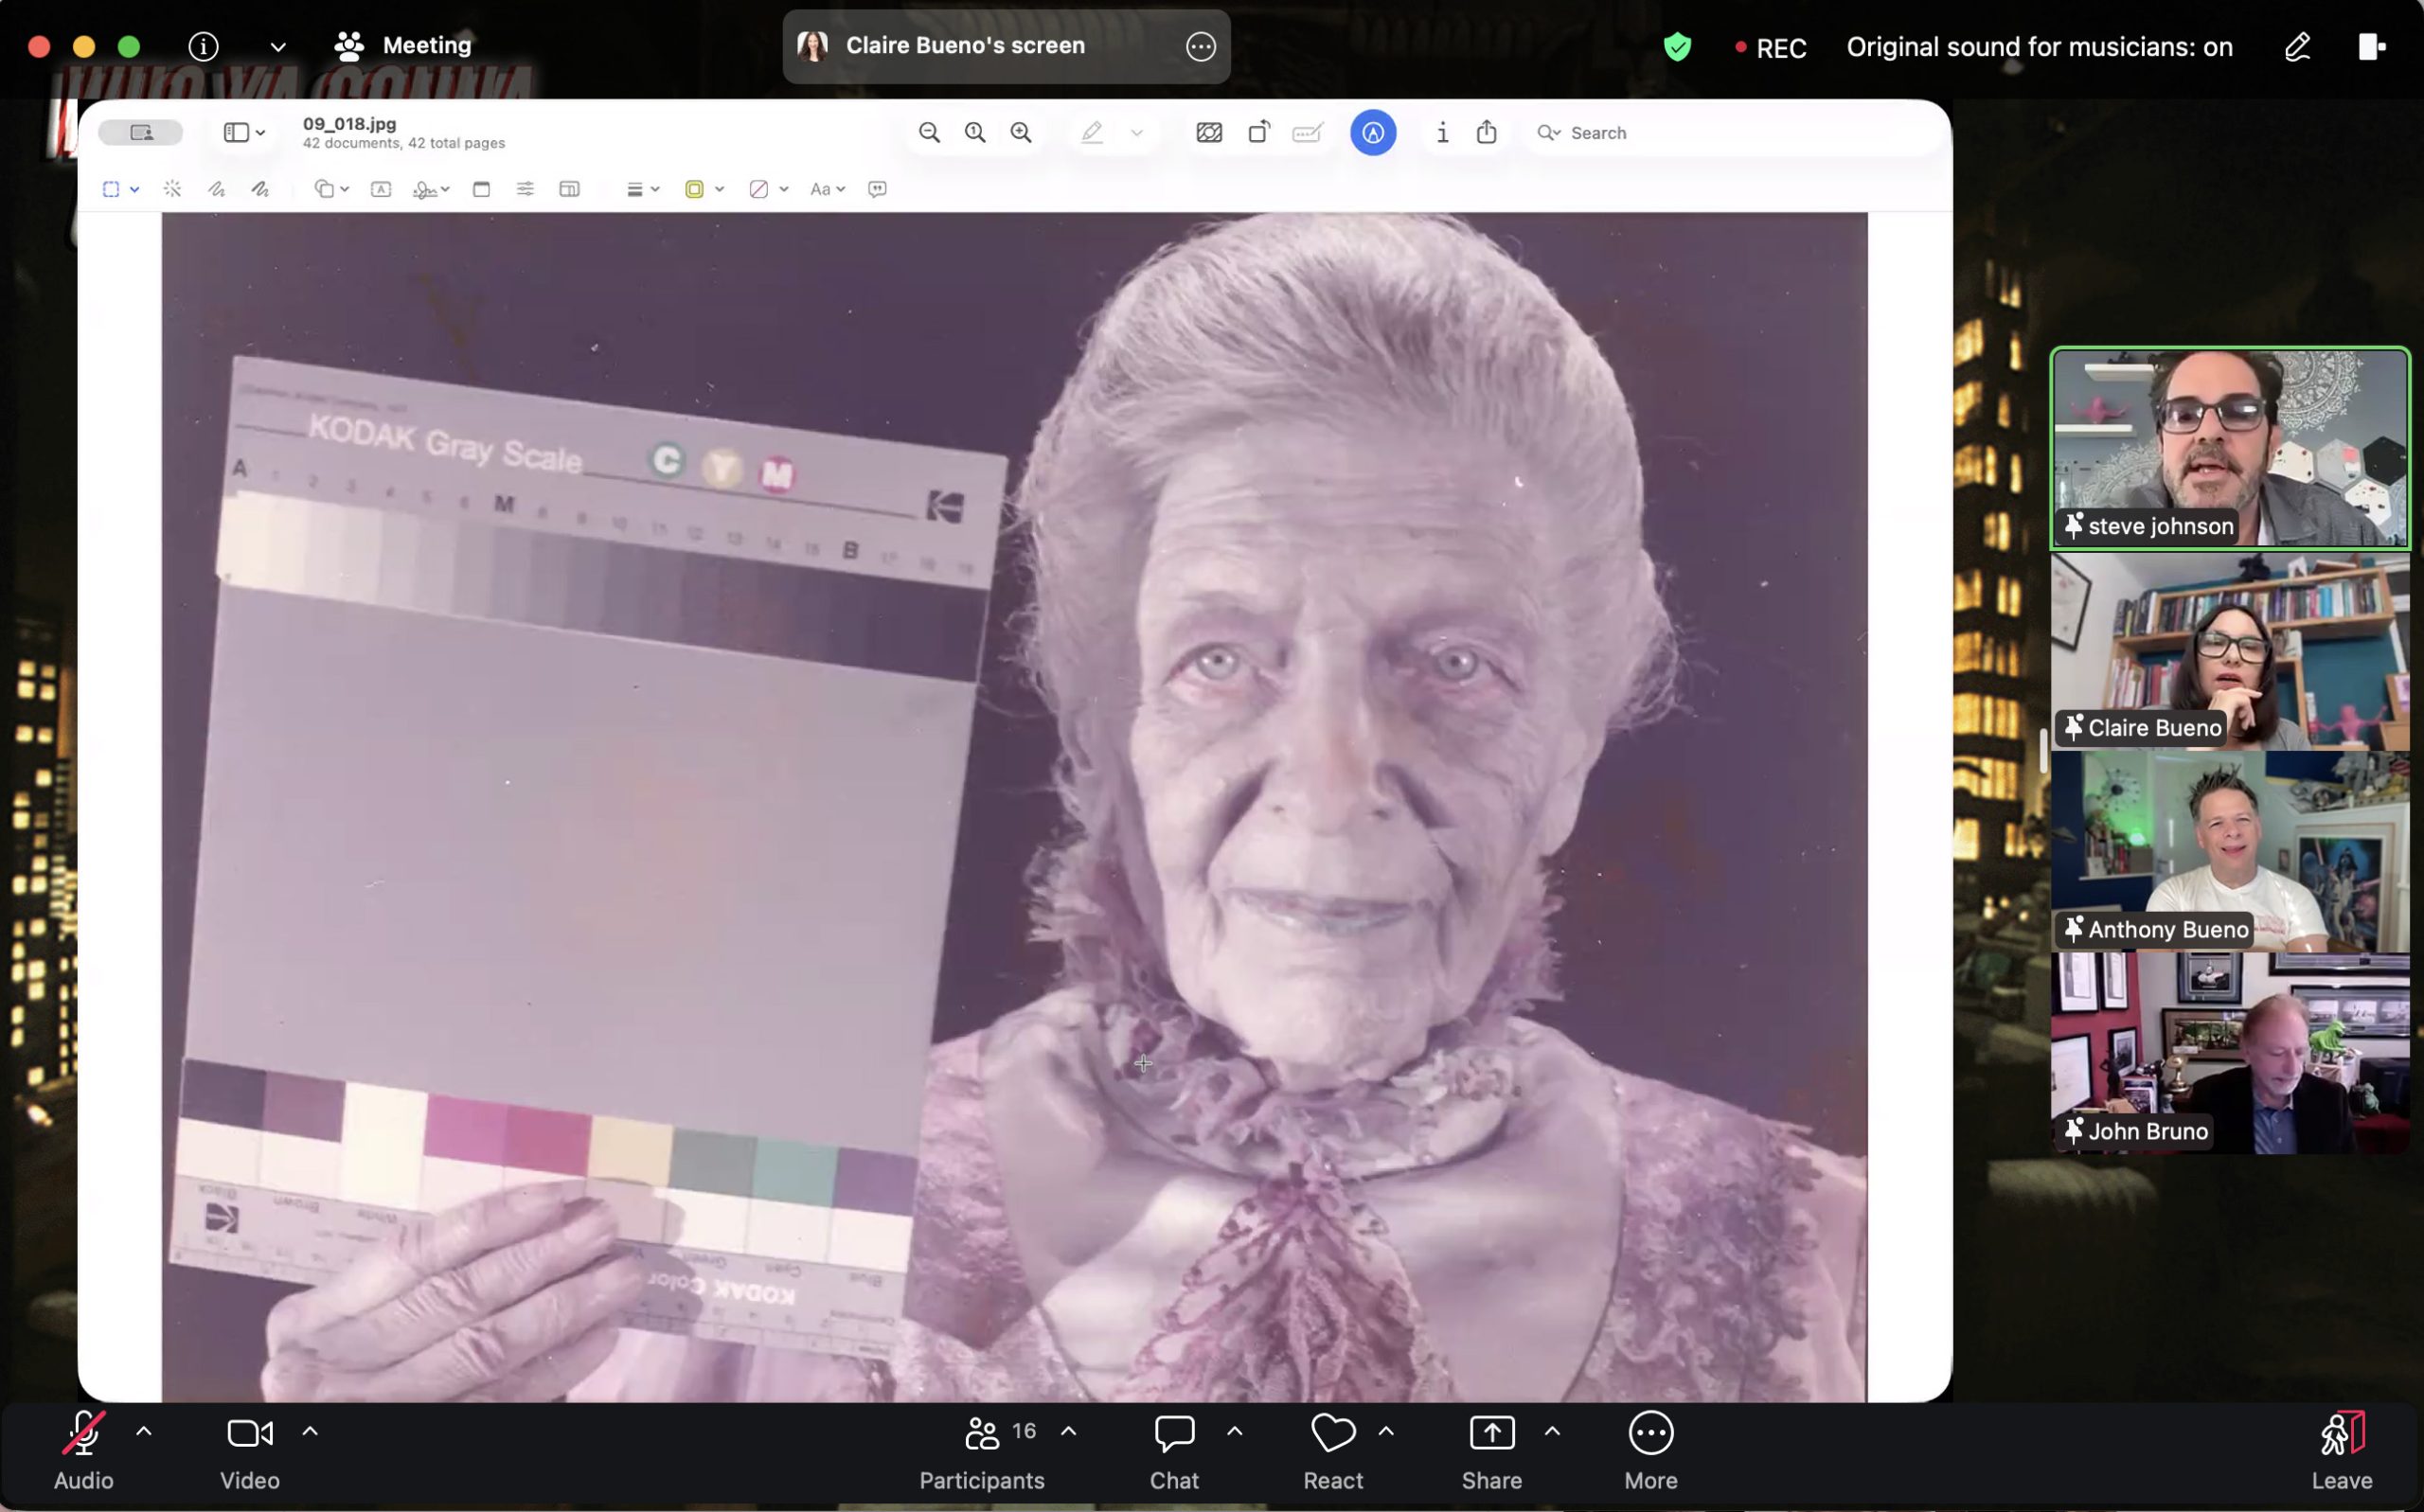Expand Video options caret
Screen dimensions: 2424x1512
tap(310, 1431)
